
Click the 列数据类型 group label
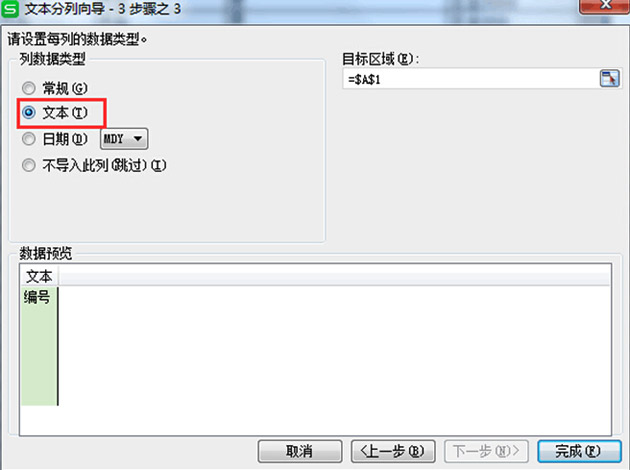[x=52, y=59]
